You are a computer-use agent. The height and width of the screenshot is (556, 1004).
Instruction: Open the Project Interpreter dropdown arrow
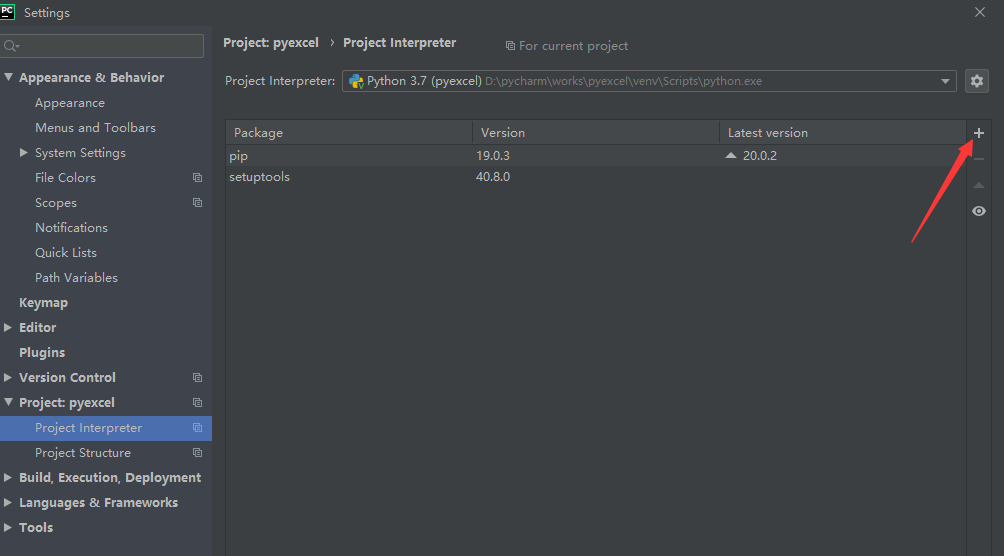(945, 81)
